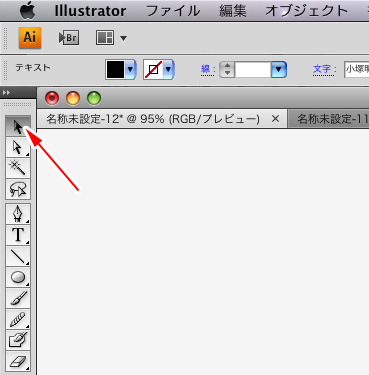Expand the tools panel double-arrow

6,93
